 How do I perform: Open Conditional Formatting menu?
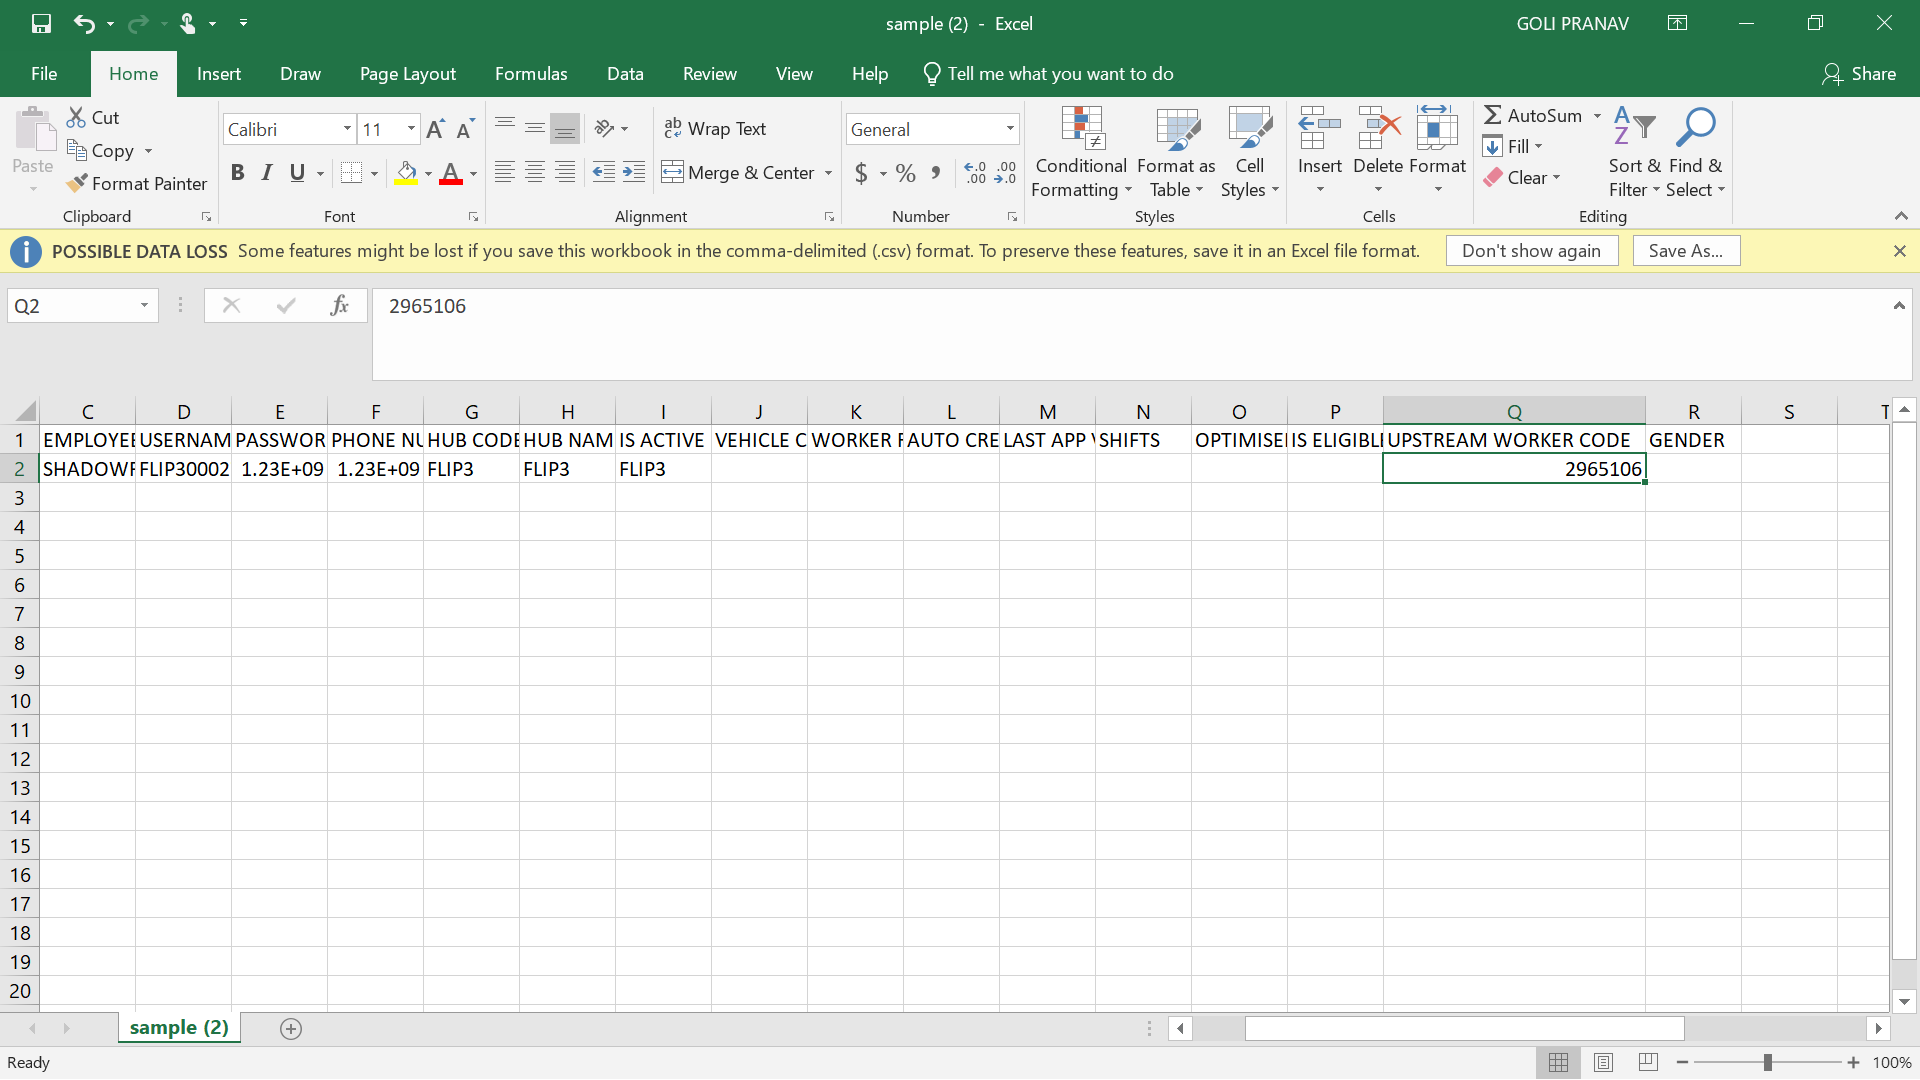[x=1081, y=152]
